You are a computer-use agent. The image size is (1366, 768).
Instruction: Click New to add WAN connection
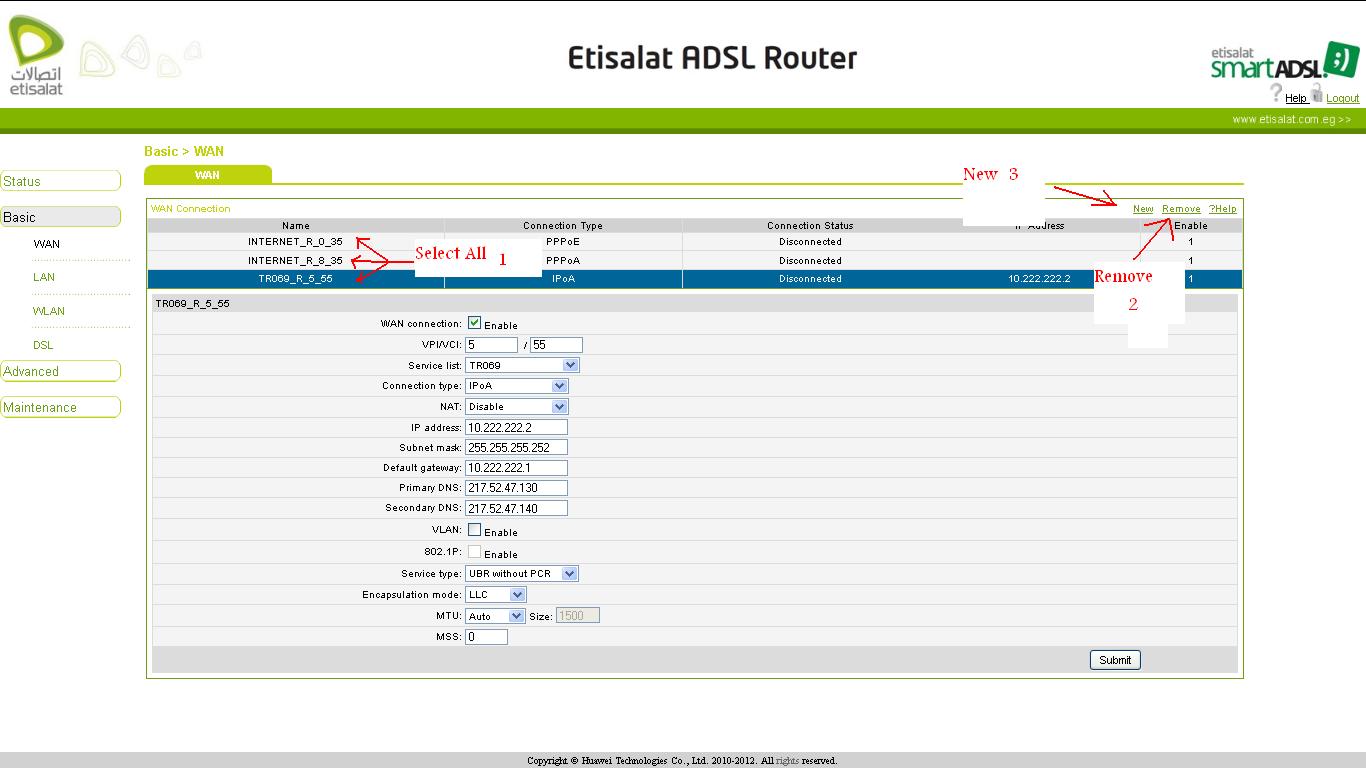(1143, 209)
